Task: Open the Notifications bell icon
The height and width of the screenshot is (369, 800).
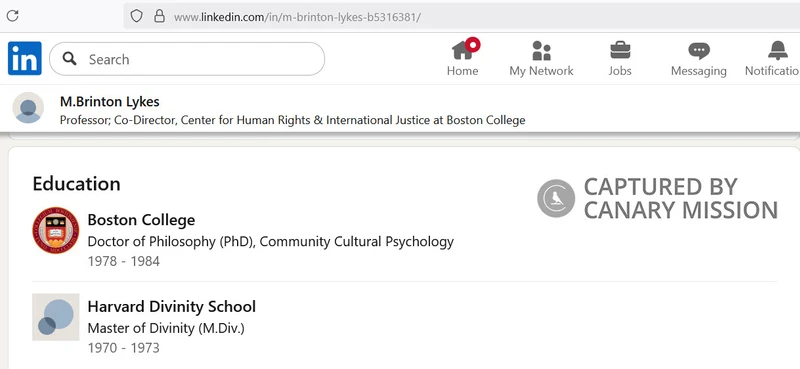Action: [x=778, y=51]
